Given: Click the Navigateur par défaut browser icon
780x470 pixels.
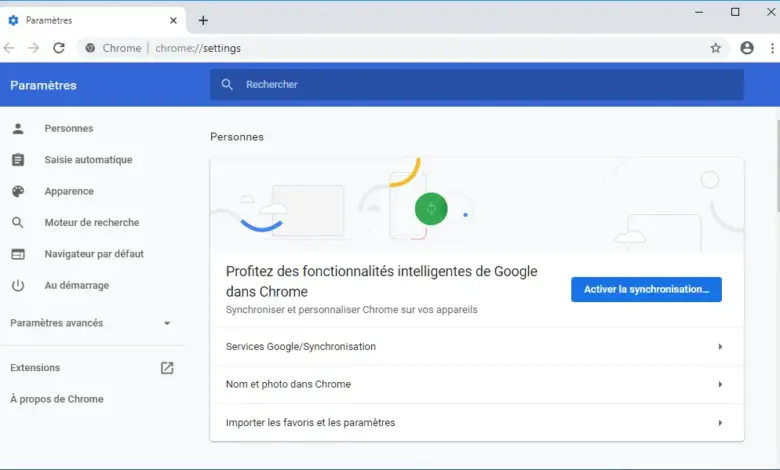Looking at the screenshot, I should point(18,254).
